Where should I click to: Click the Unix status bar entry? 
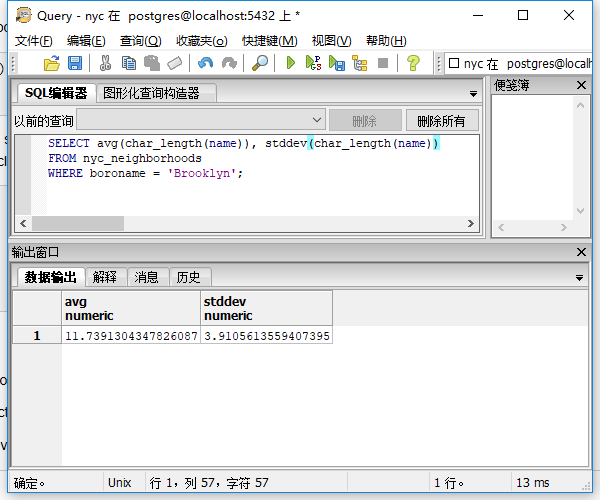[x=120, y=483]
